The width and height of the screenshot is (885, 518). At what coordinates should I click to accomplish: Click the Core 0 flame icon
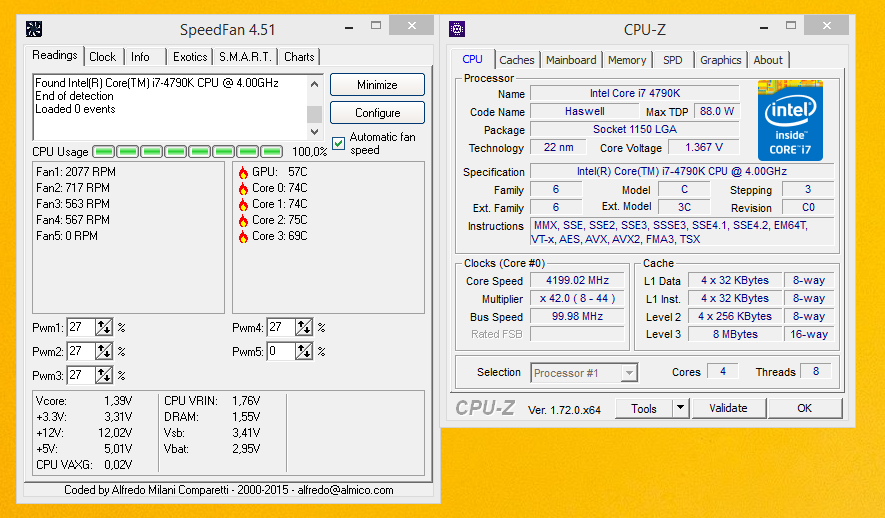(243, 188)
